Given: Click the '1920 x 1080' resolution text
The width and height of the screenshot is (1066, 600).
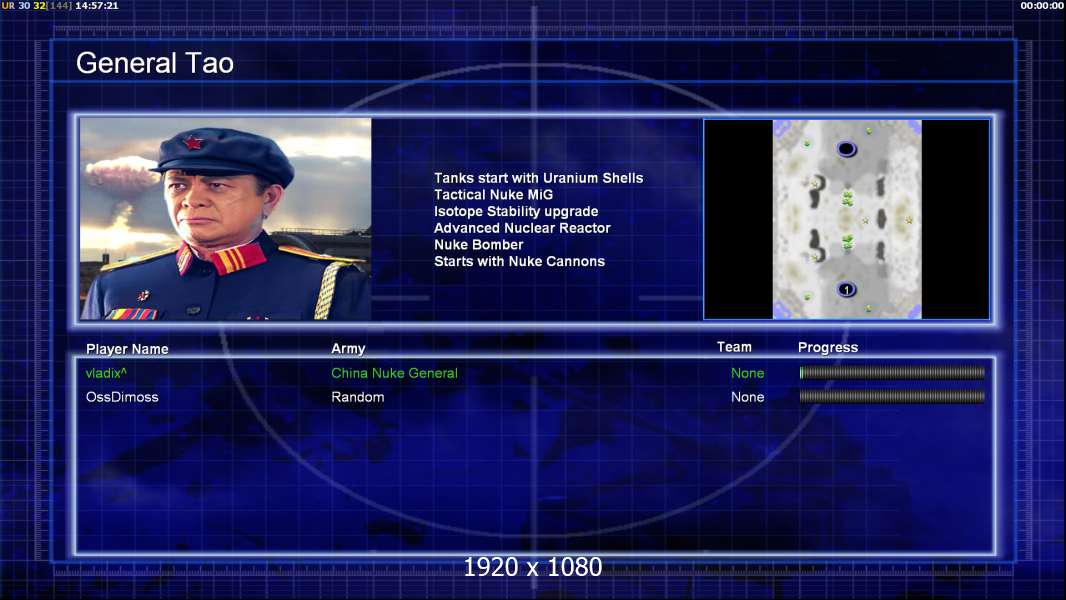Looking at the screenshot, I should point(532,567).
